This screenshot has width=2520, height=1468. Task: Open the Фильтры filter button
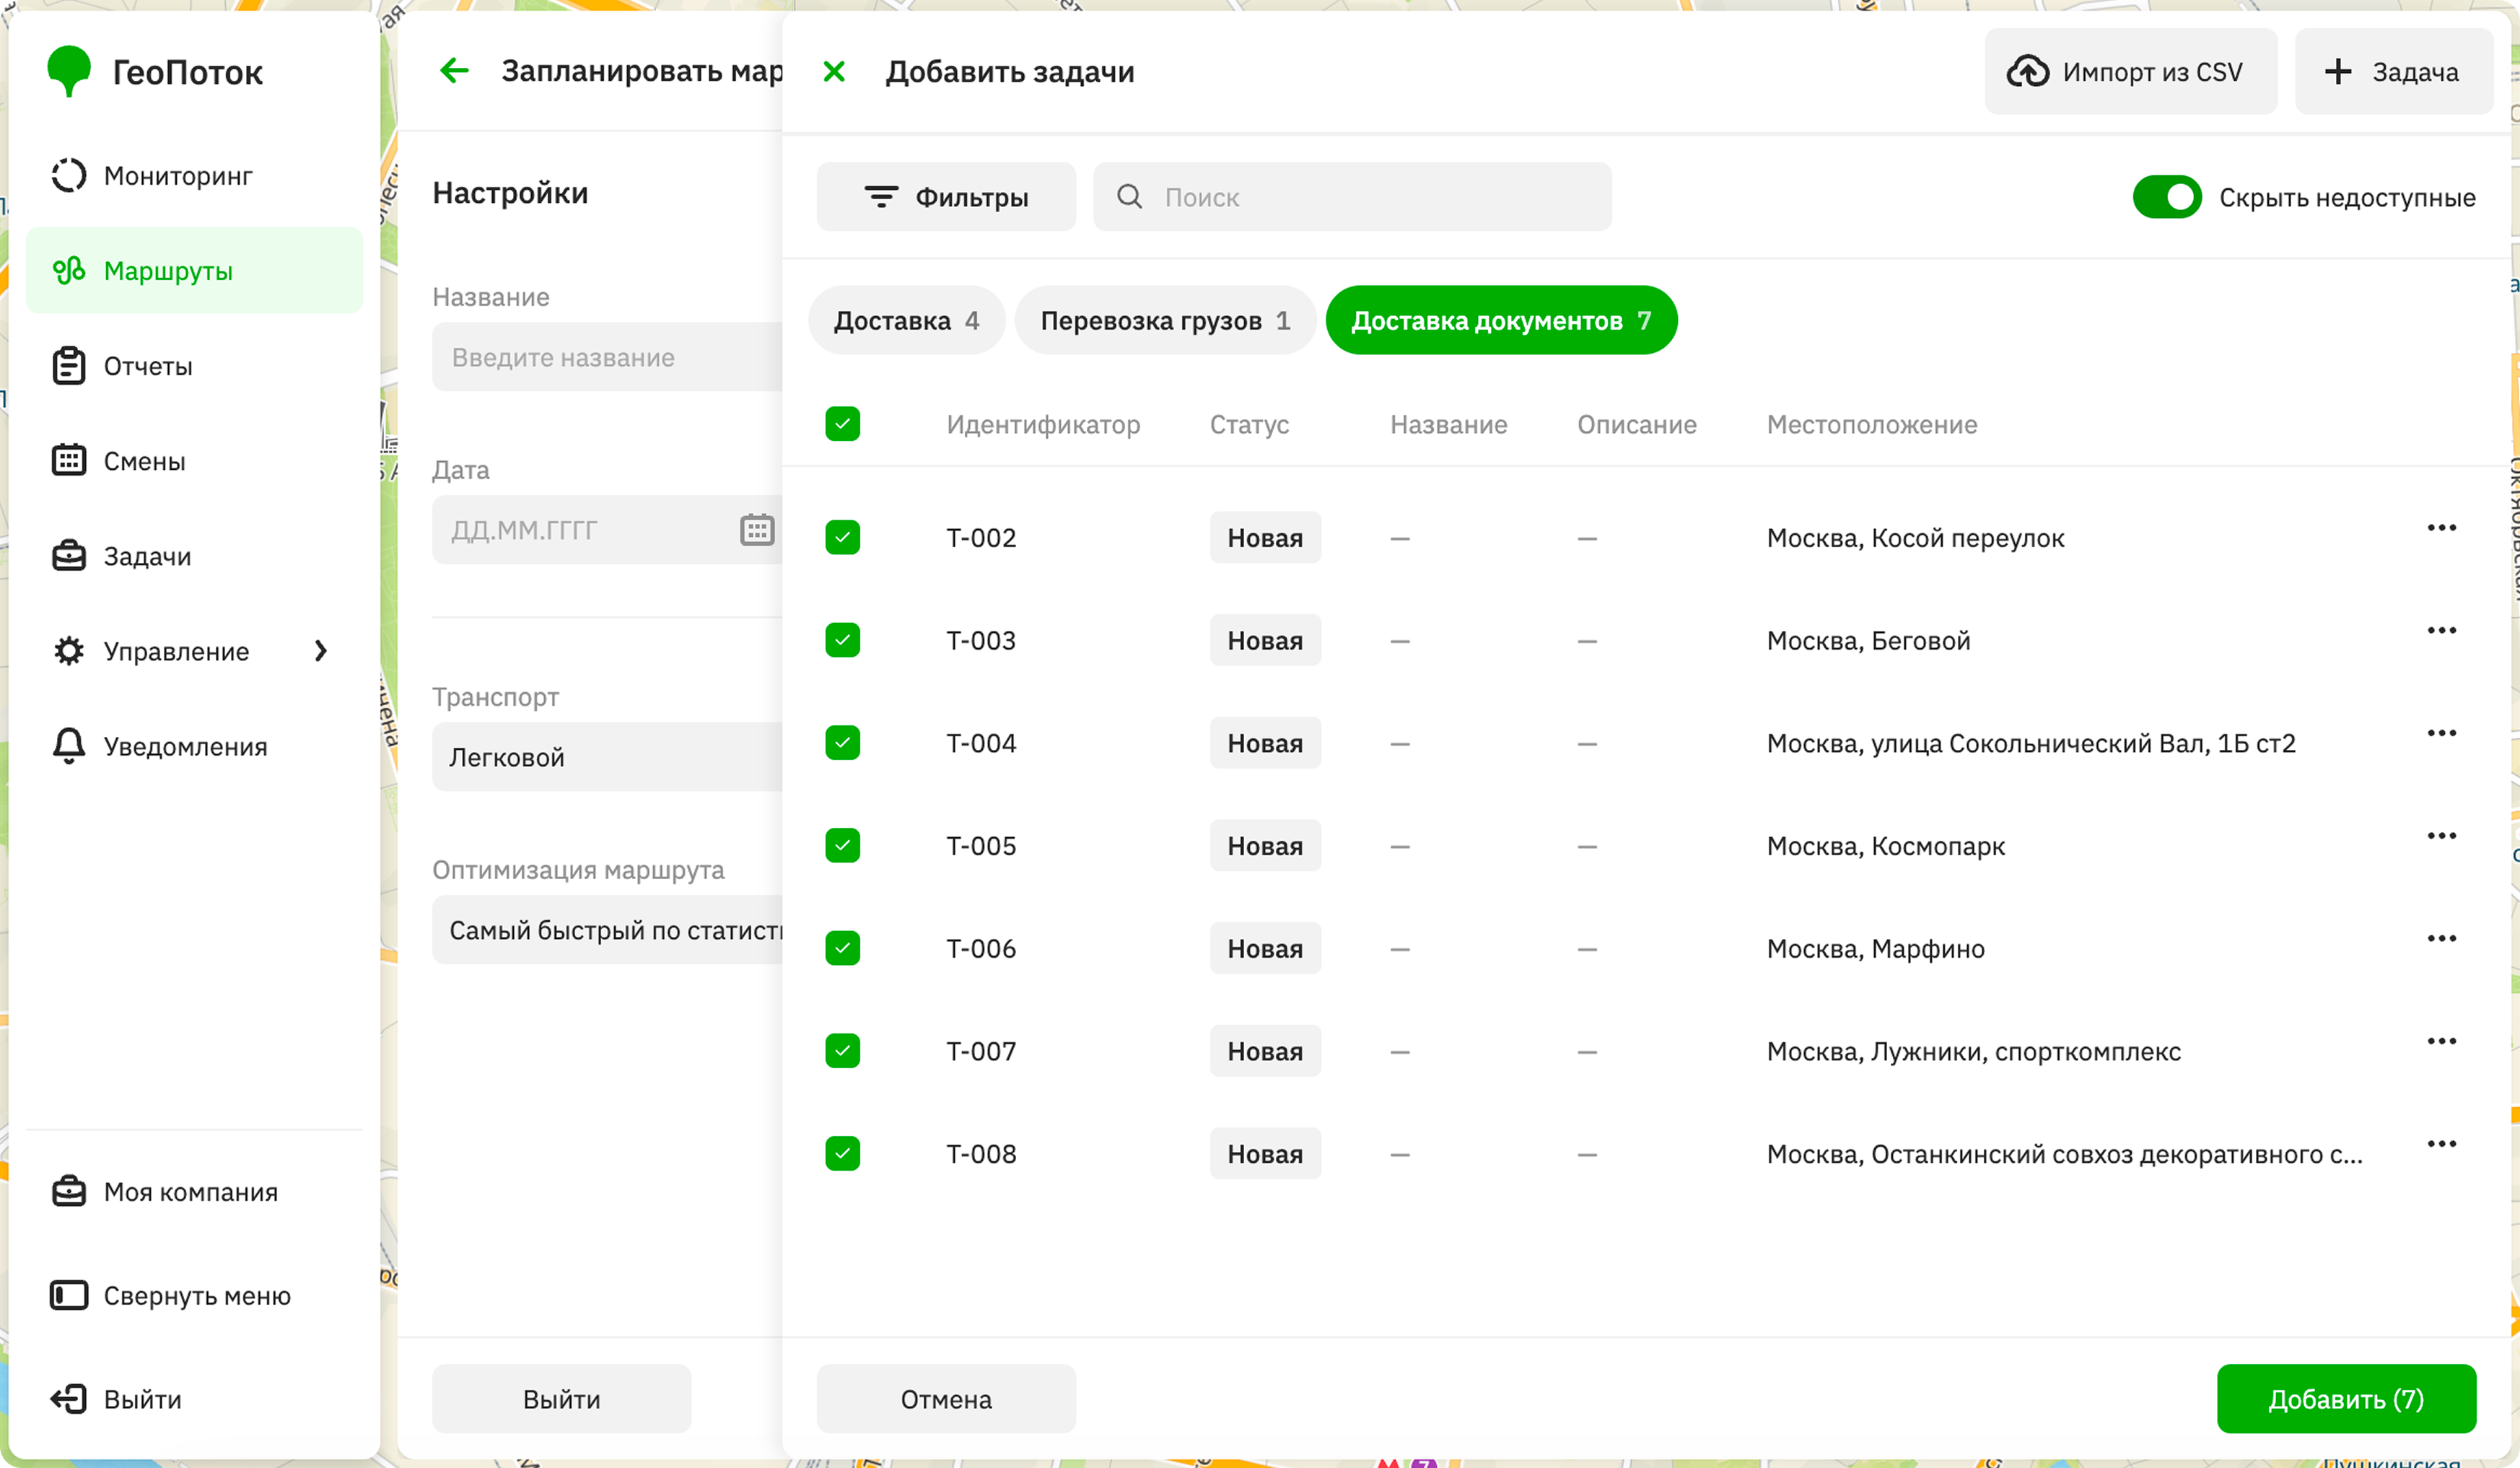click(x=946, y=197)
